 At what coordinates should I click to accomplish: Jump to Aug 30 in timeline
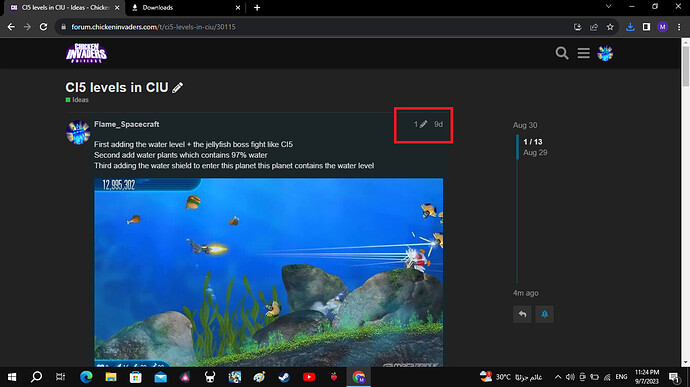point(525,125)
